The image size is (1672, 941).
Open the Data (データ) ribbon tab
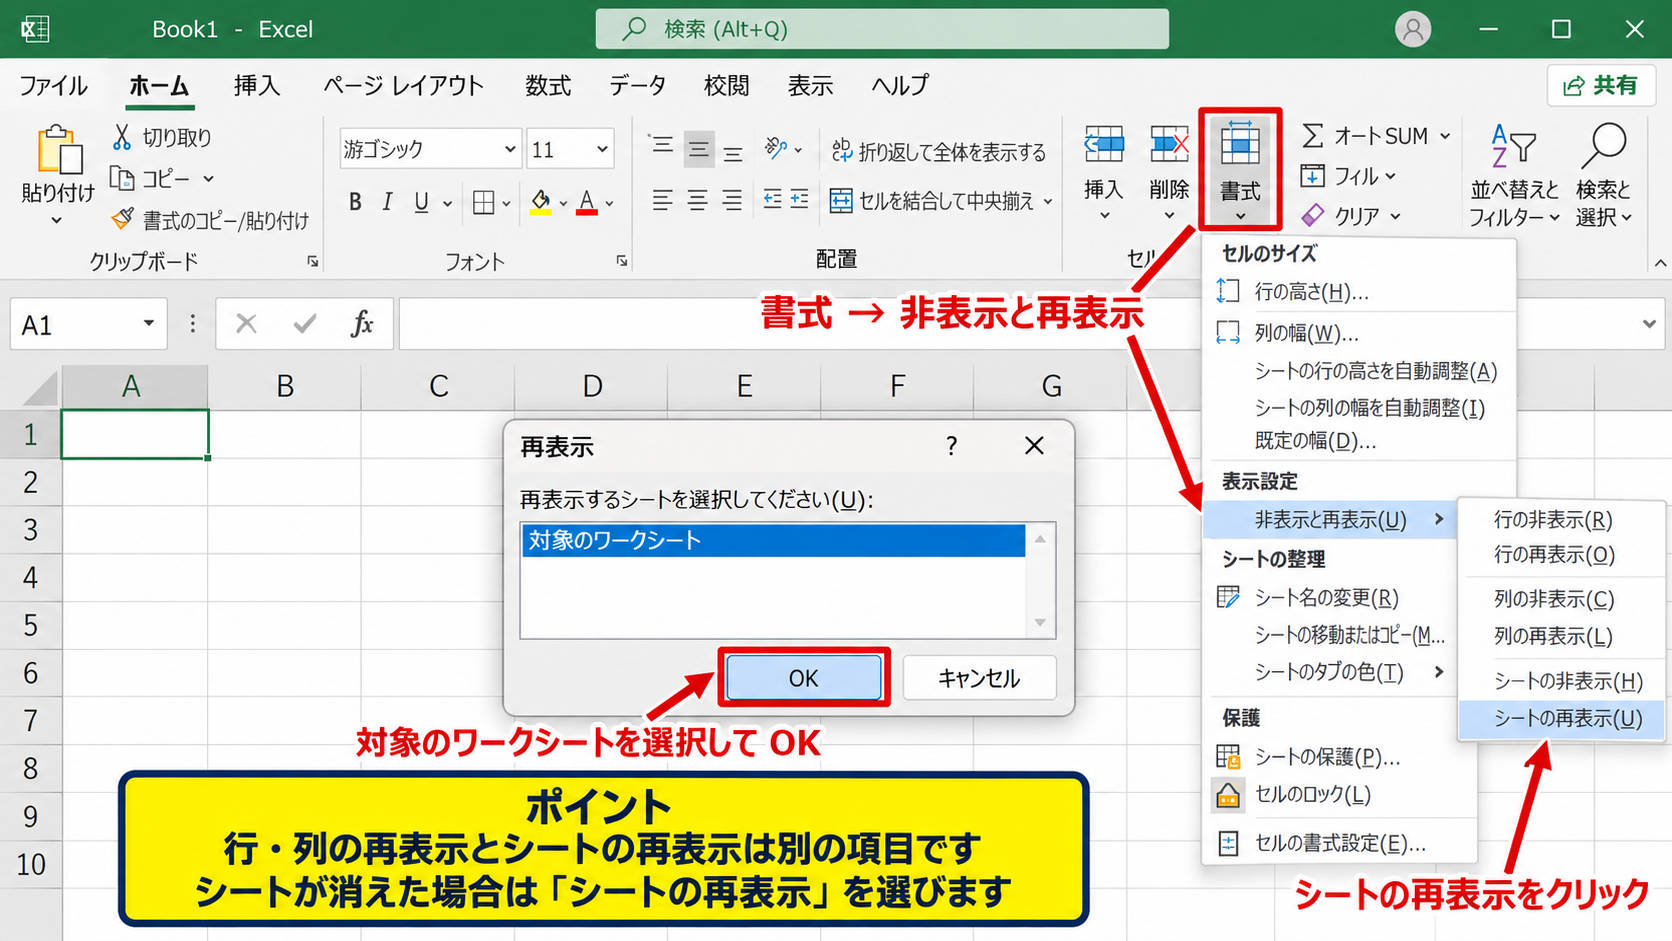[638, 86]
